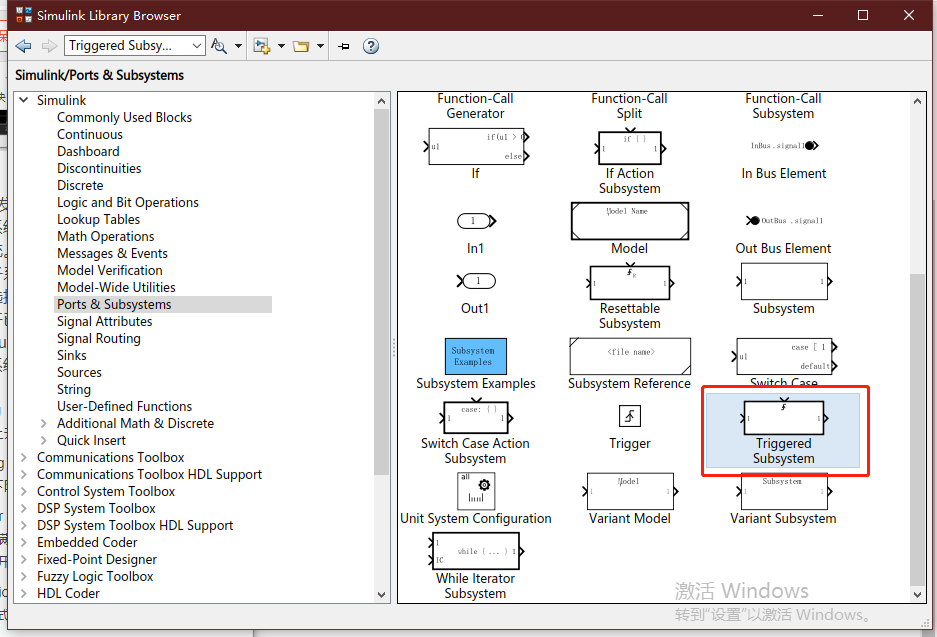
Task: Open the search options dropdown arrow
Action: (238, 46)
